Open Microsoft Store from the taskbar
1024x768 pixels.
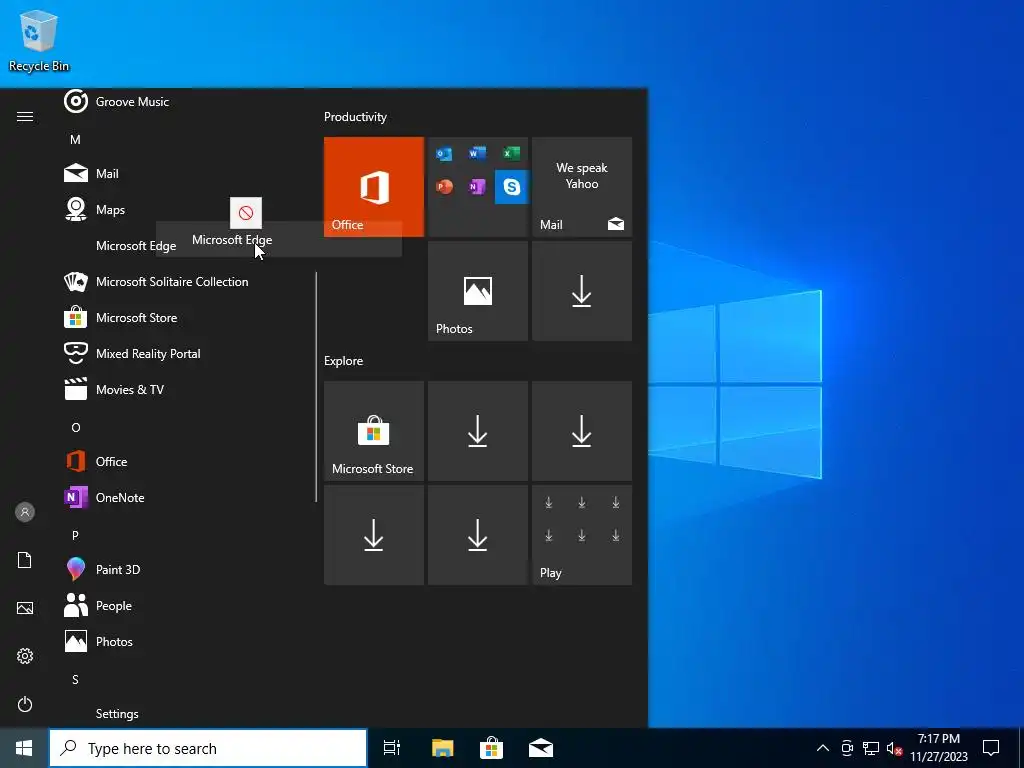491,748
